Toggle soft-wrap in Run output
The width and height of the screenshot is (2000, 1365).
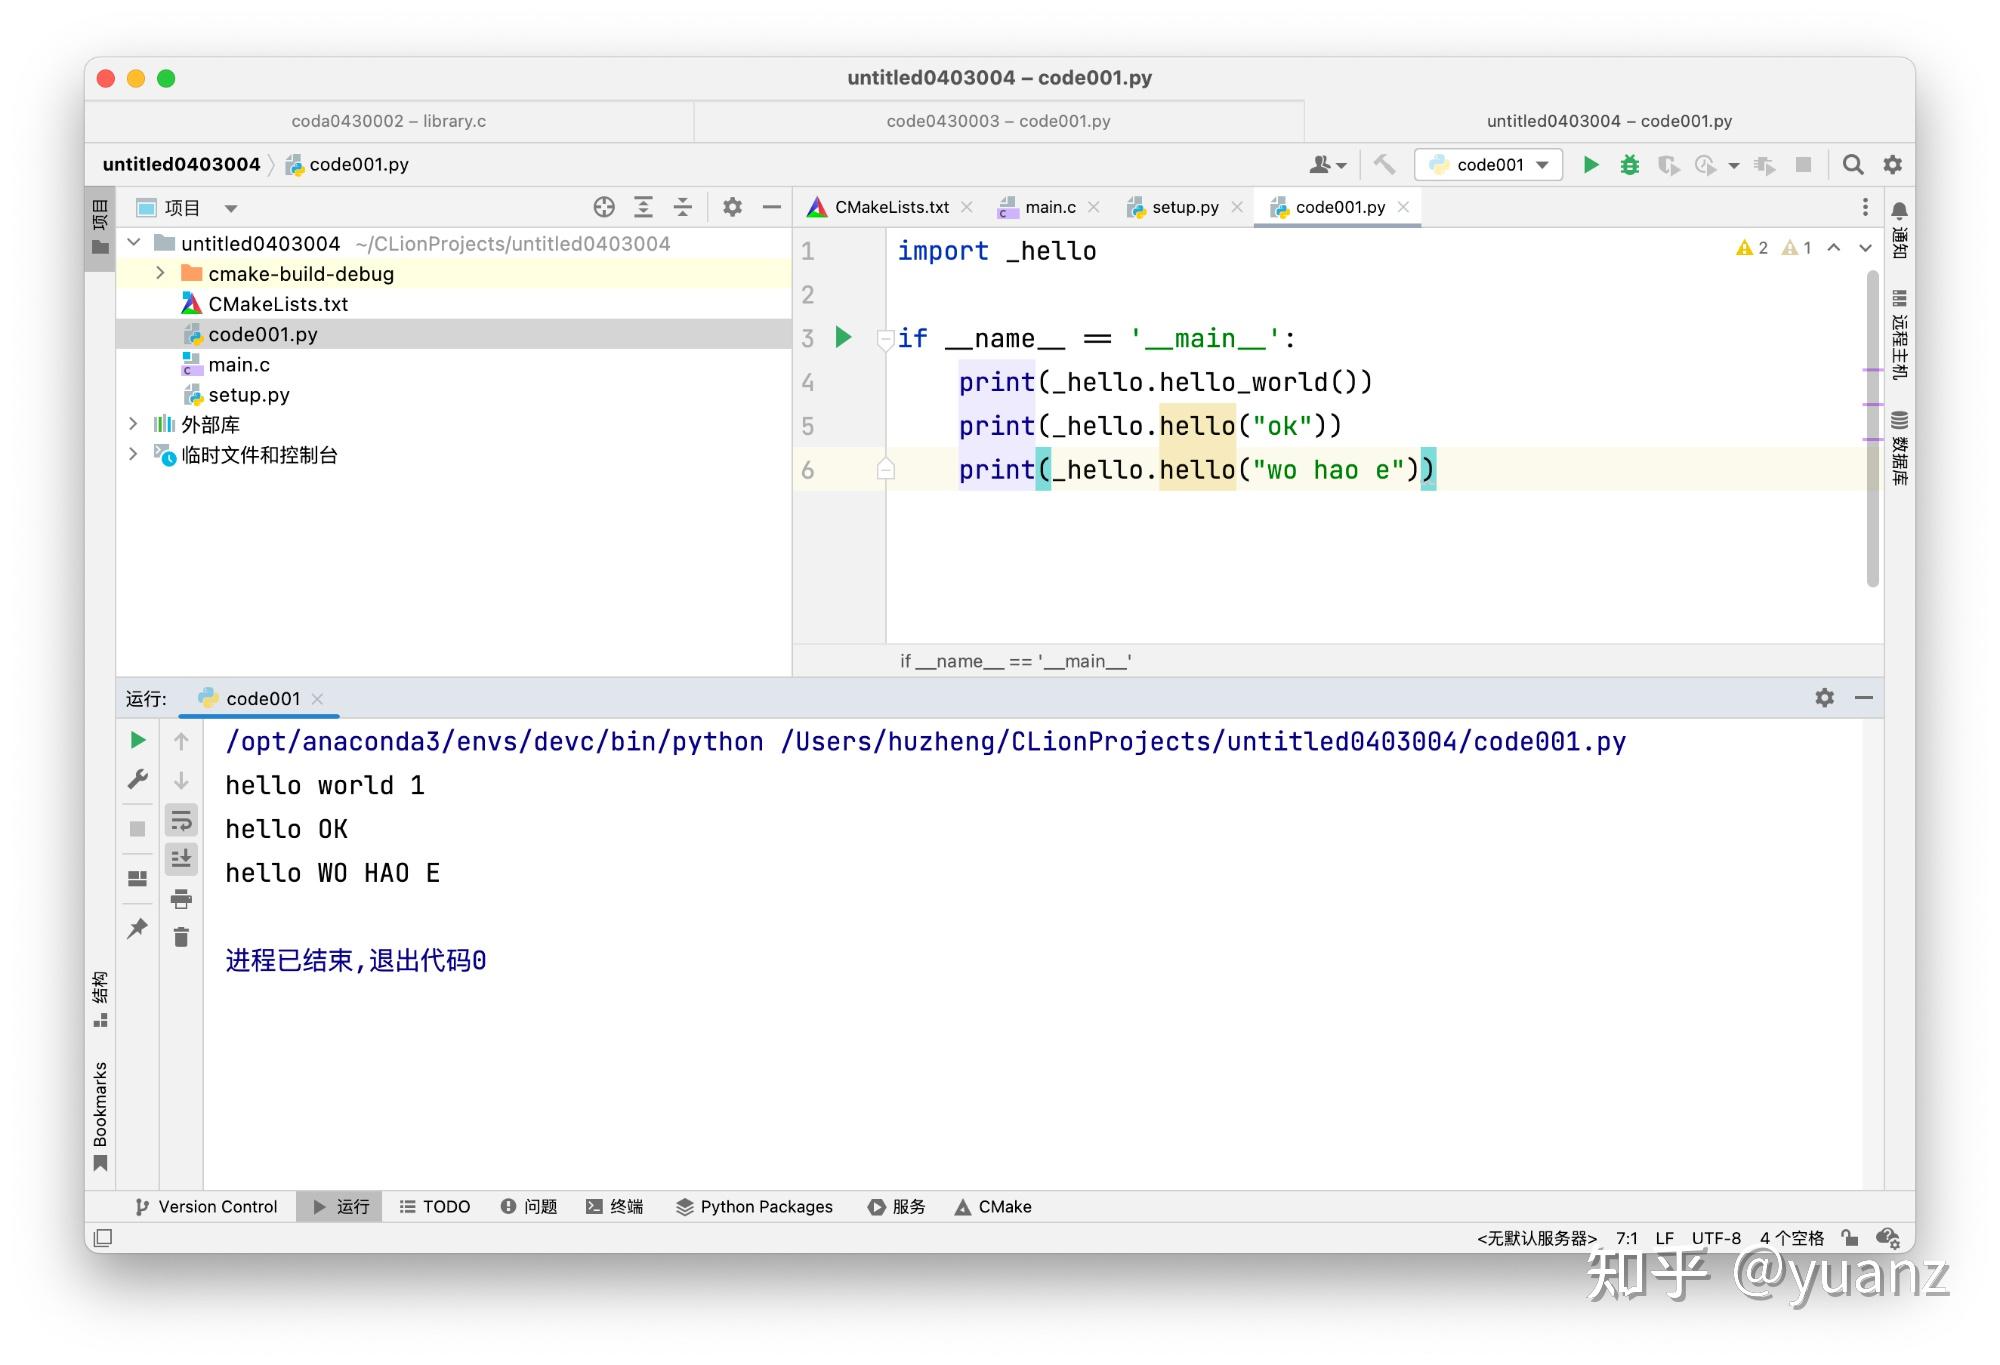(181, 821)
